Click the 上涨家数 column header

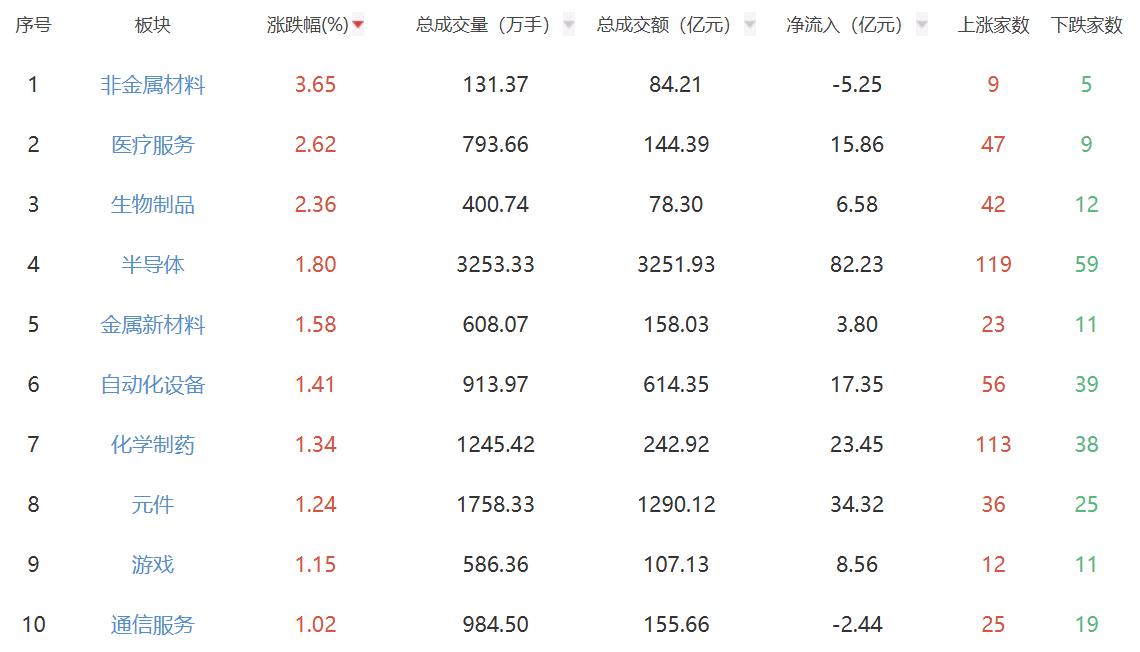pyautogui.click(x=993, y=25)
